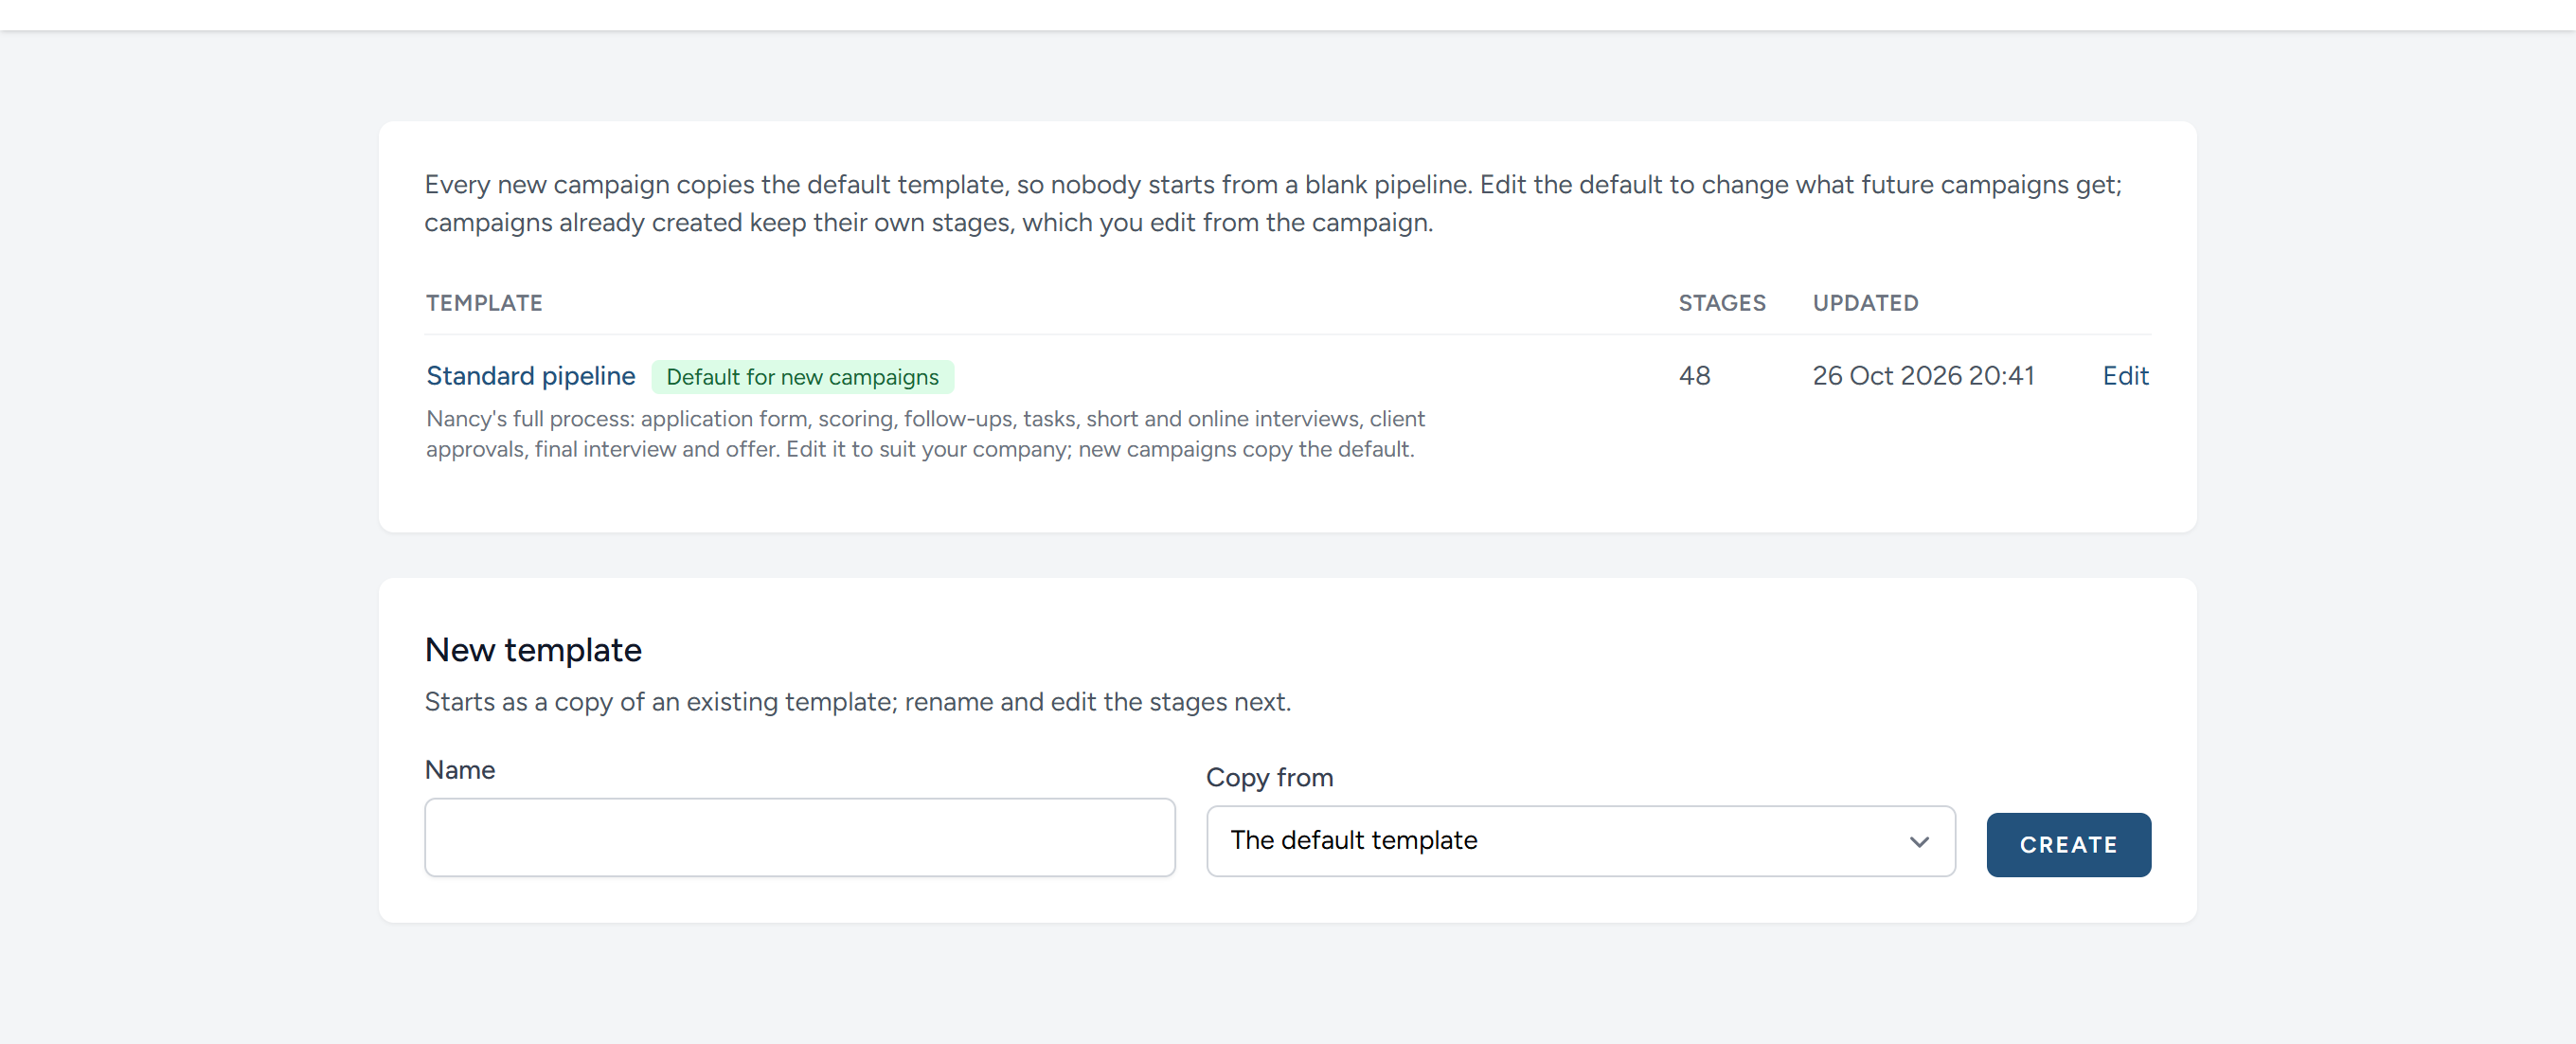Click the CREATE button

(2068, 845)
